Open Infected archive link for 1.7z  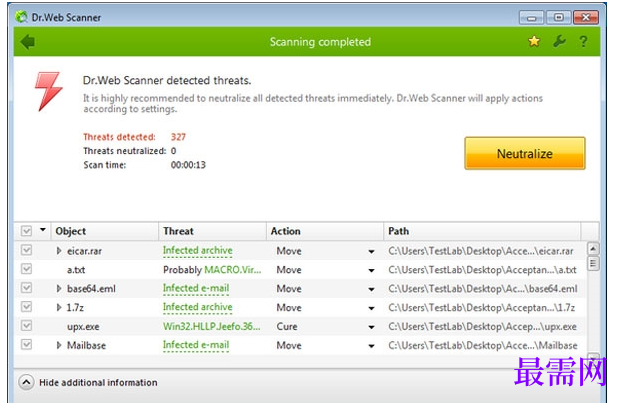(198, 307)
